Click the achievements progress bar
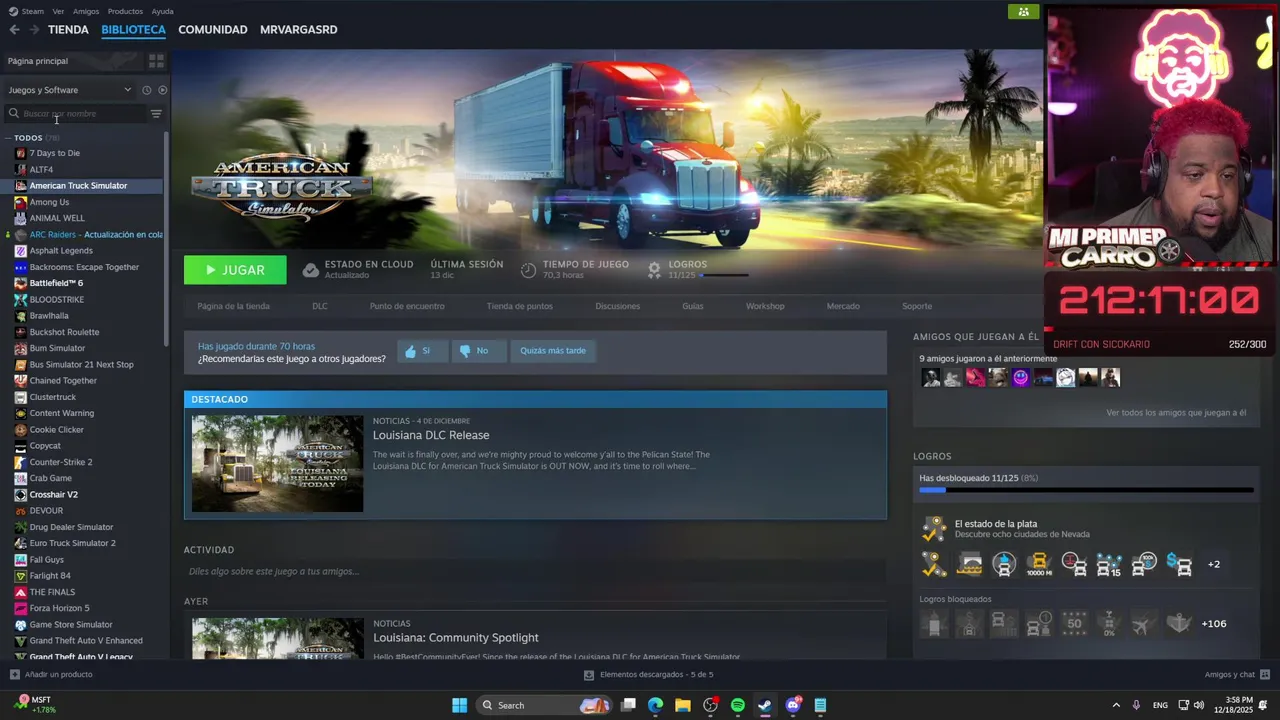 (x=1086, y=491)
